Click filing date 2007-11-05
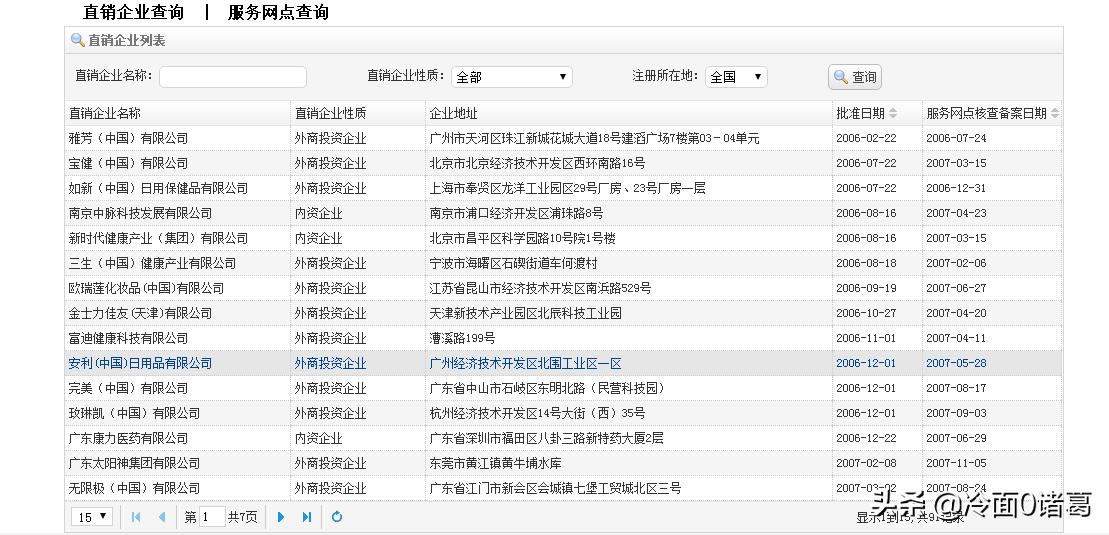 (x=956, y=463)
